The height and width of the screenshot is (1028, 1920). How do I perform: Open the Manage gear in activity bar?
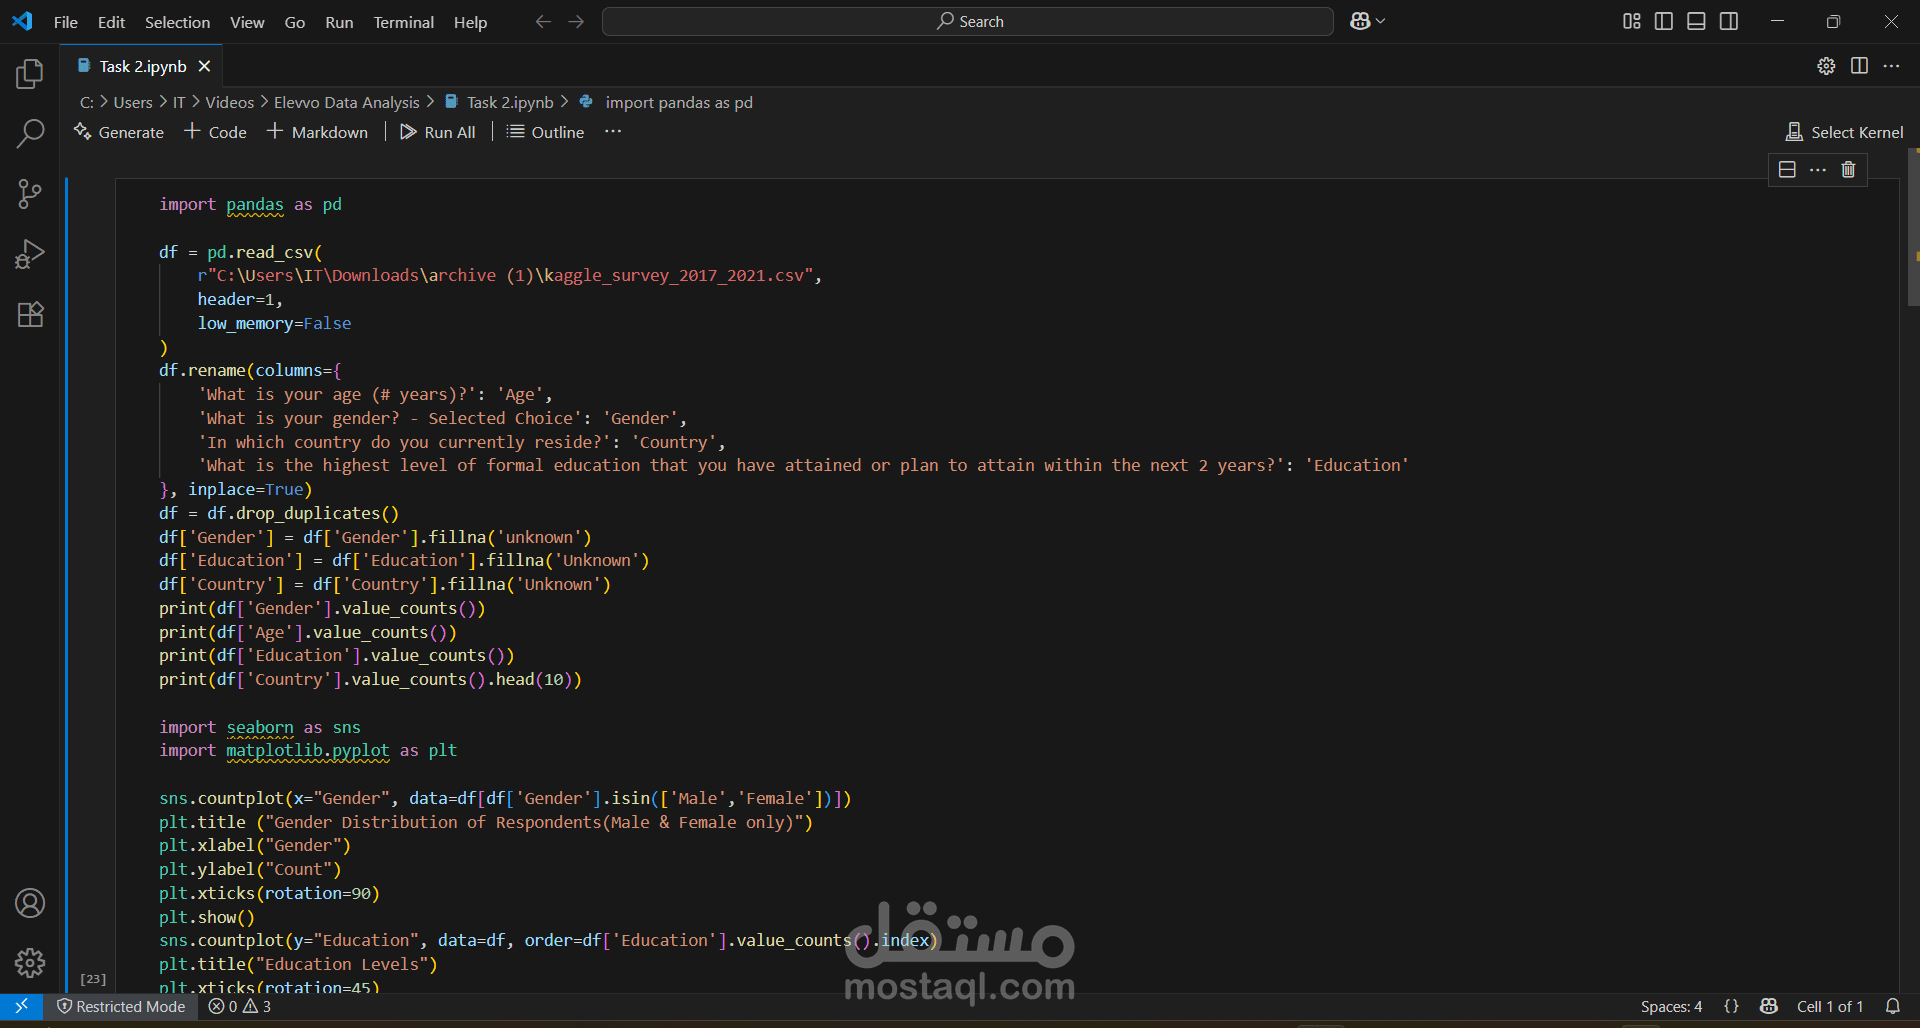[30, 963]
